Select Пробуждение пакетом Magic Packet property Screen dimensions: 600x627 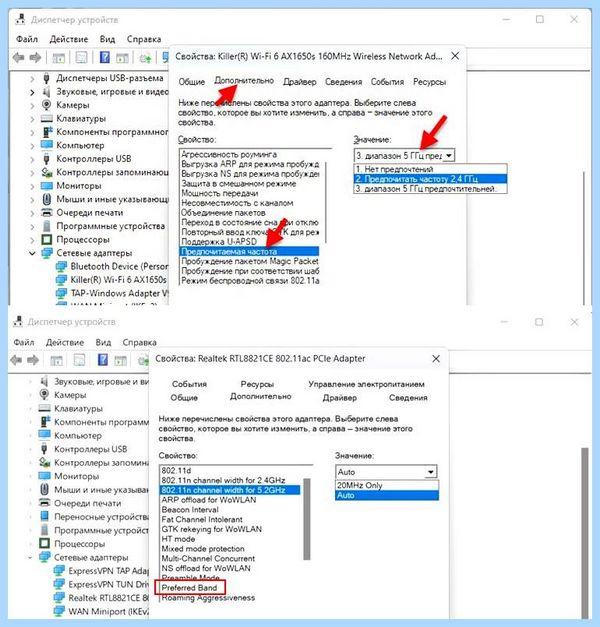coord(250,261)
